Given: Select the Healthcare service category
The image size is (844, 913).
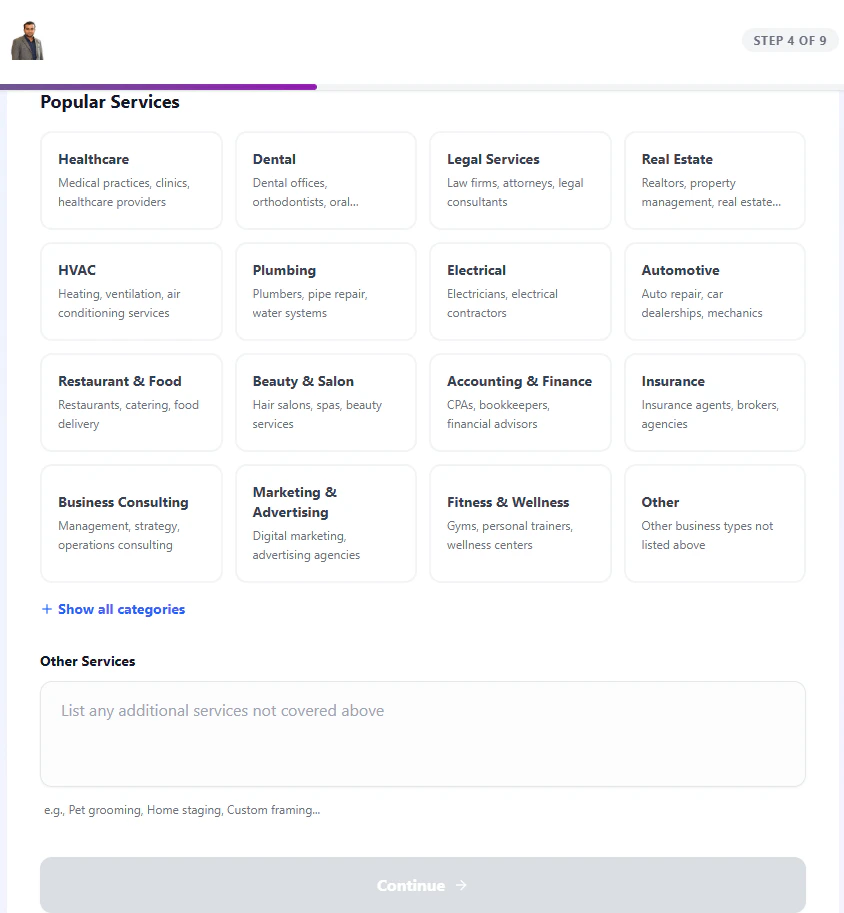Looking at the screenshot, I should 131,180.
